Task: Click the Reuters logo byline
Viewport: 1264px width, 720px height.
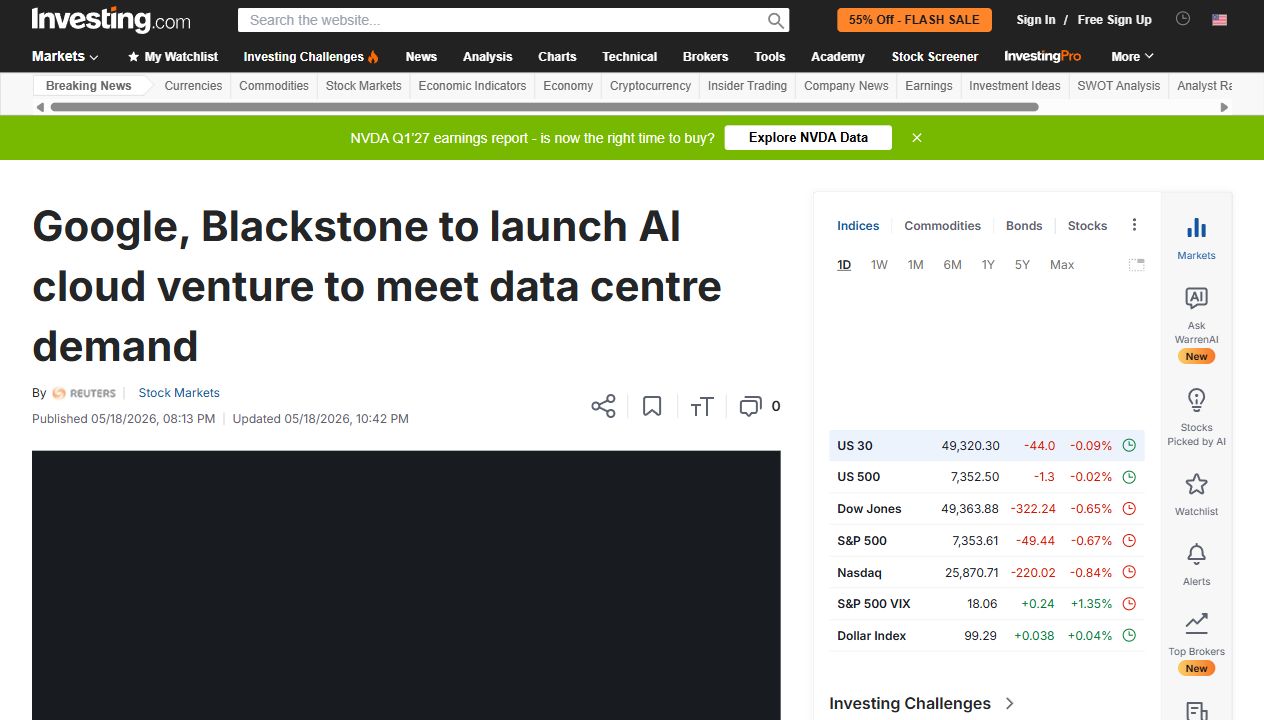Action: [84, 393]
